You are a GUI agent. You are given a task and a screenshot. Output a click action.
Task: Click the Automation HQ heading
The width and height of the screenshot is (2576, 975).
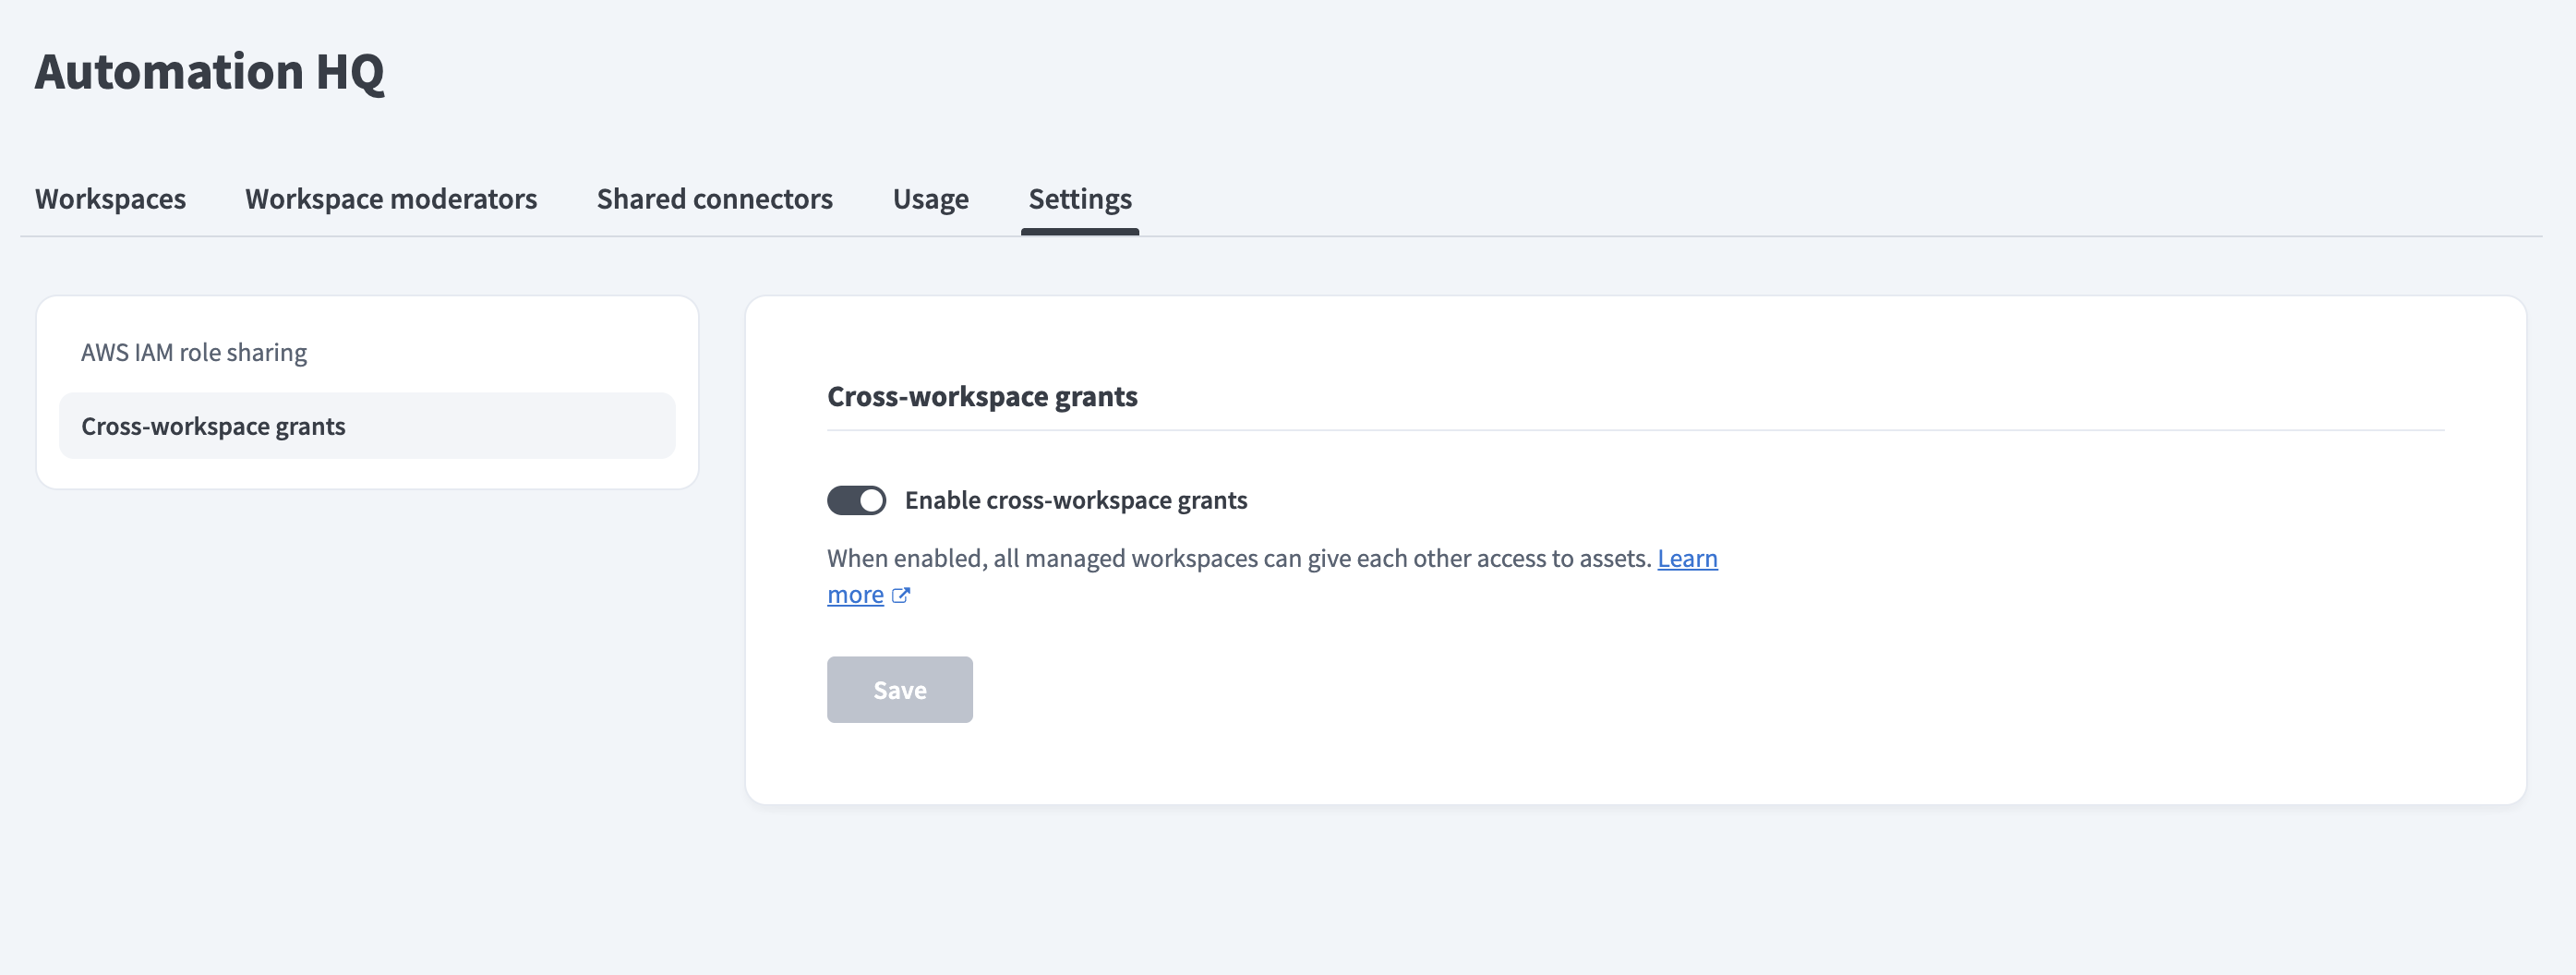tap(209, 72)
